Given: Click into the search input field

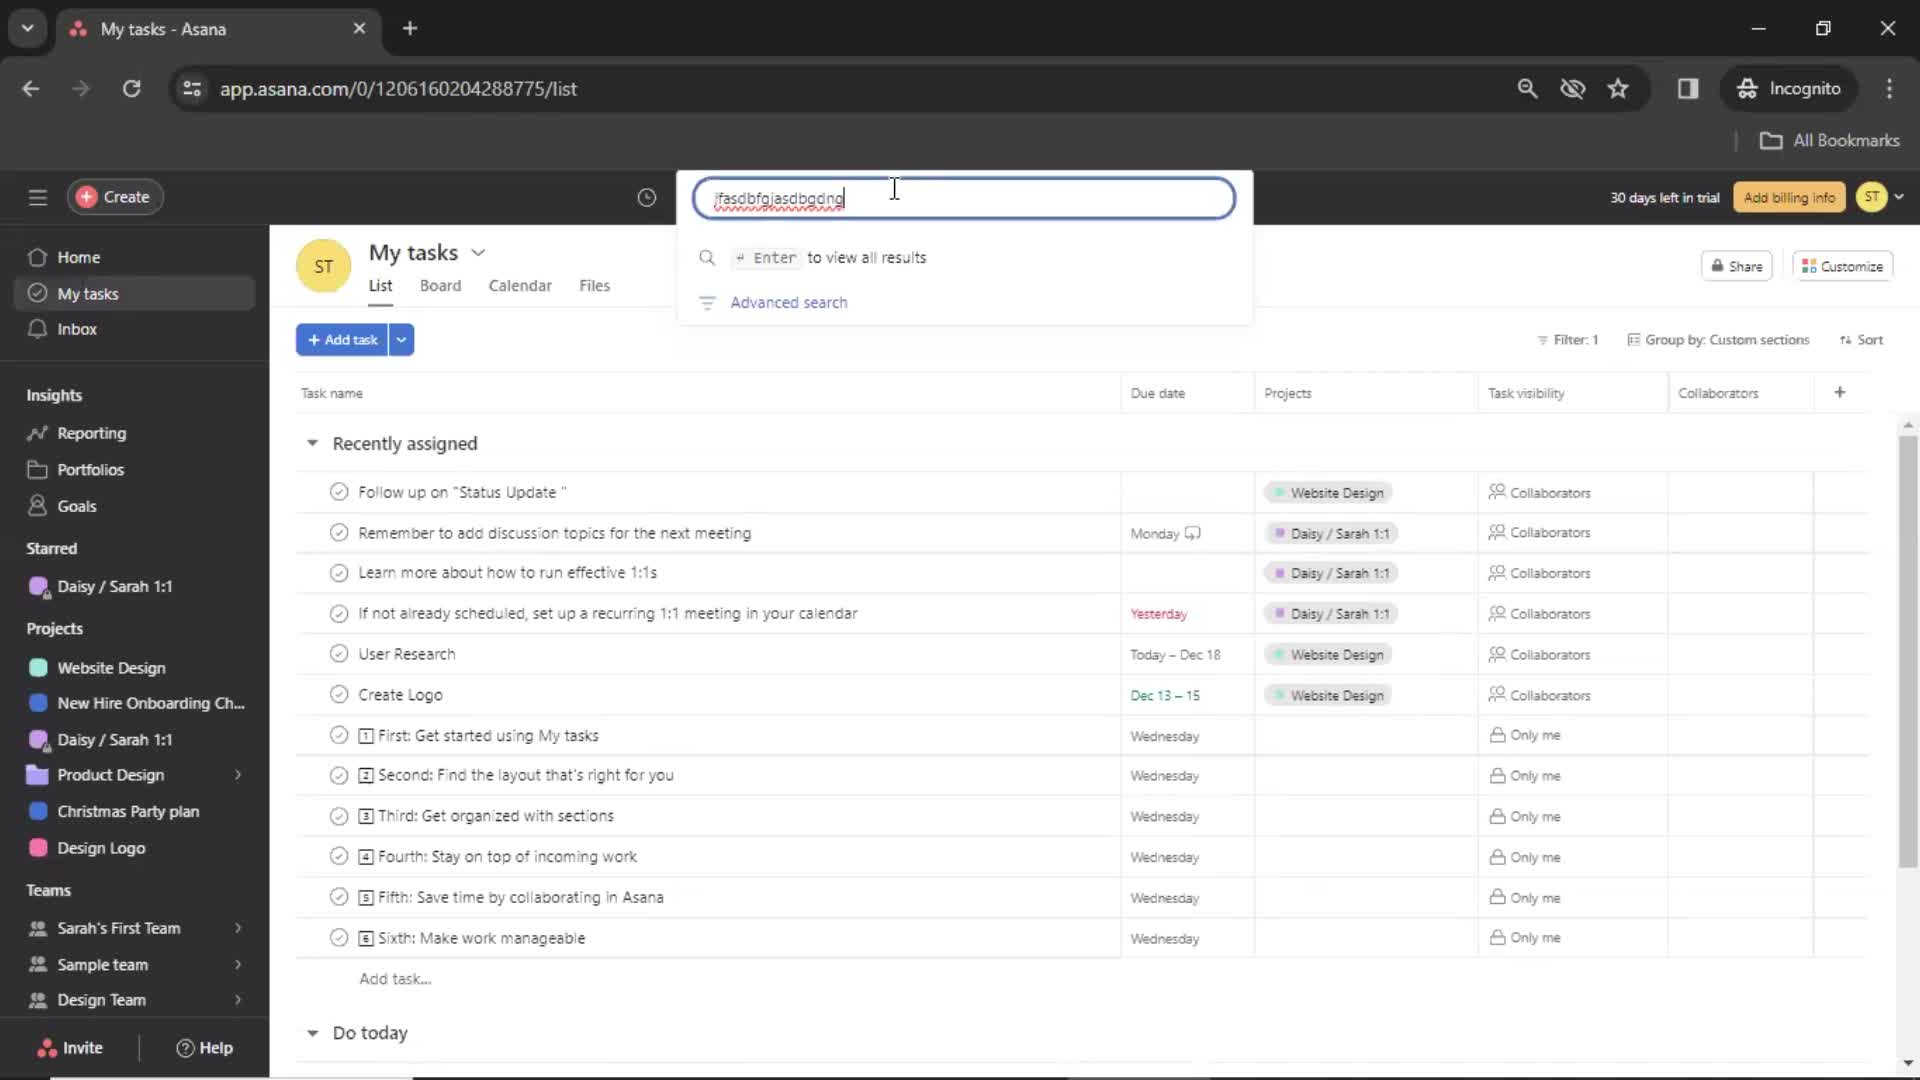Looking at the screenshot, I should click(964, 198).
